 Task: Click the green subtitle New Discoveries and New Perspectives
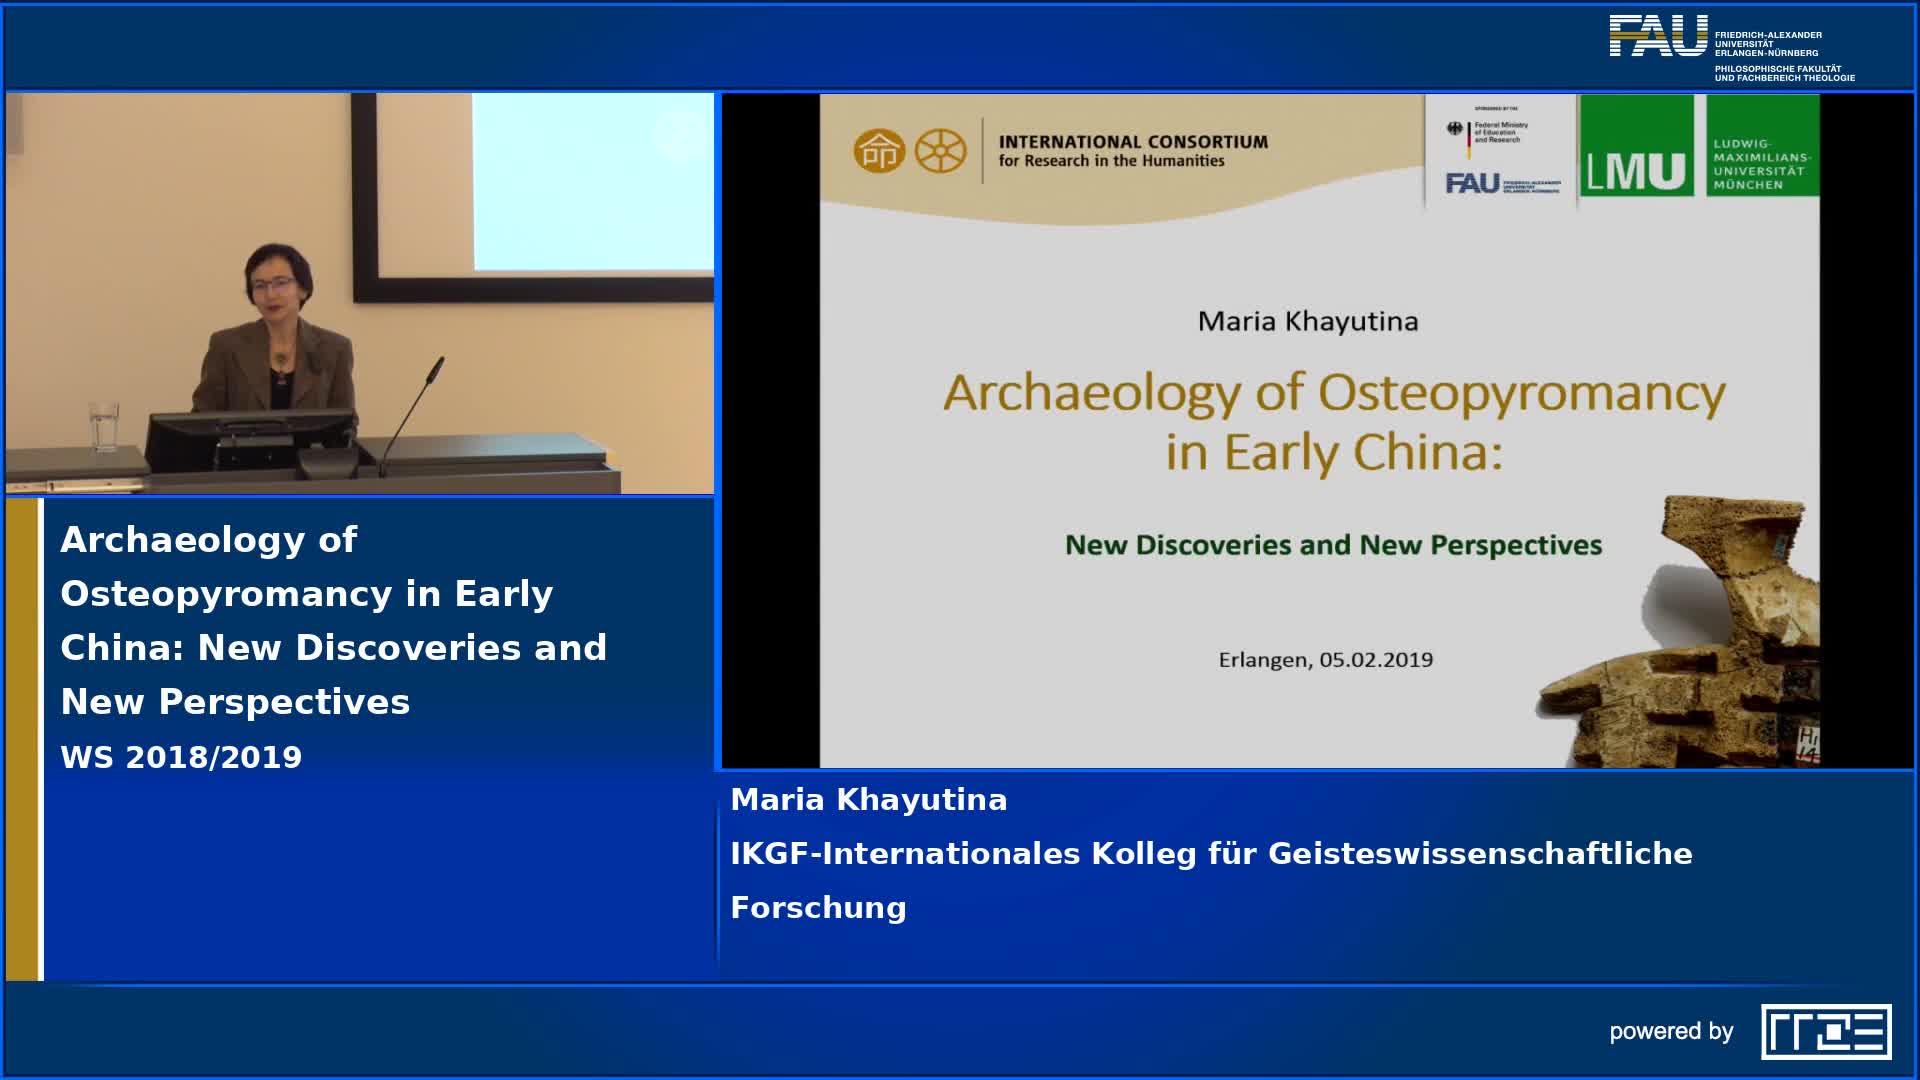click(x=1333, y=545)
